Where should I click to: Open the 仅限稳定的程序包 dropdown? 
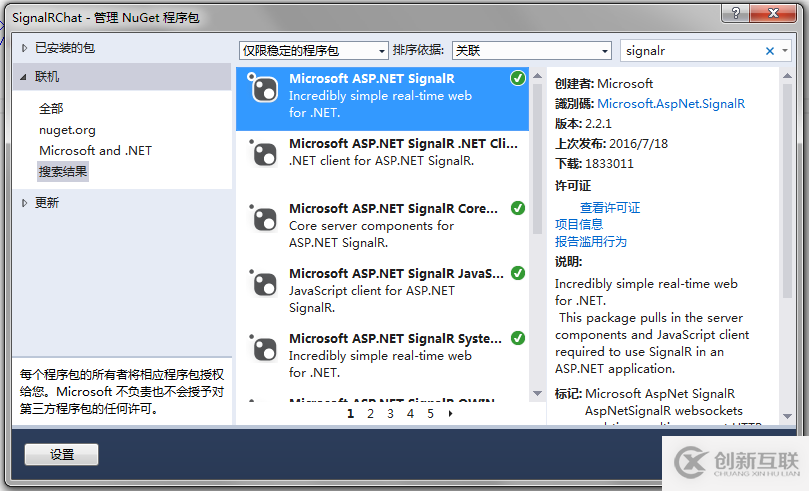click(x=314, y=51)
